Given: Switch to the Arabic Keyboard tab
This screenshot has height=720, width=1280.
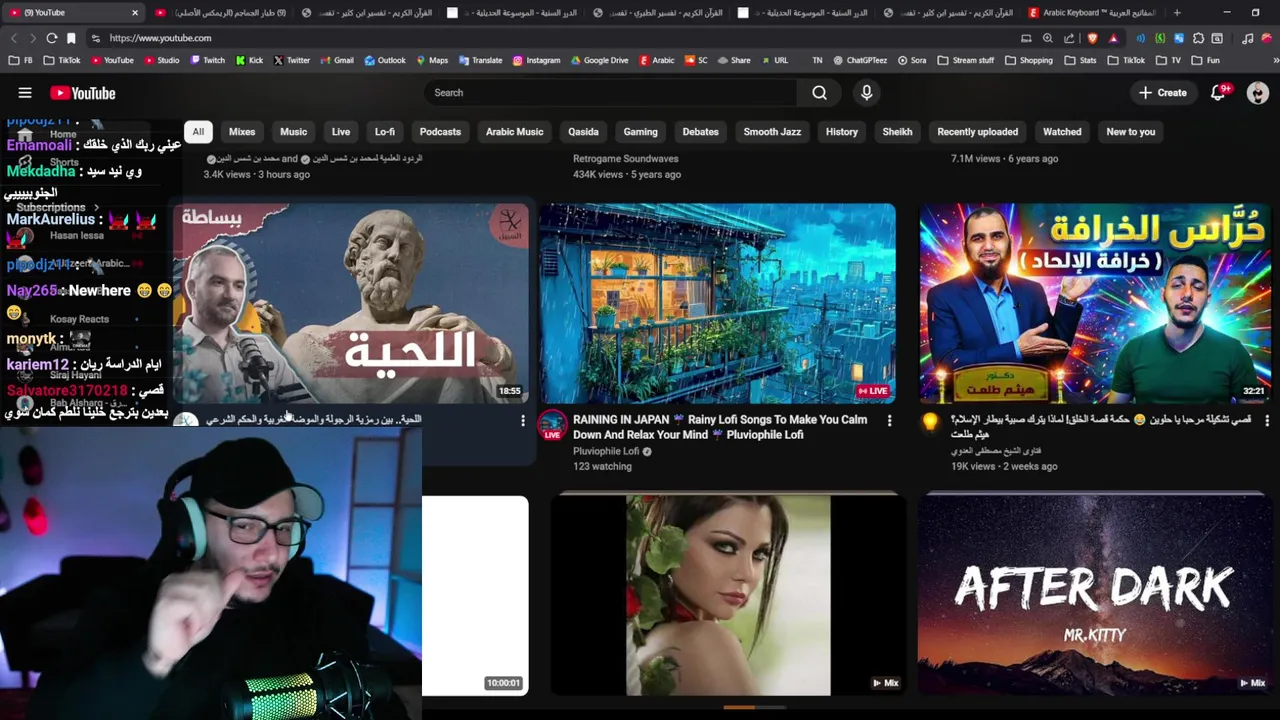Looking at the screenshot, I should point(1090,13).
